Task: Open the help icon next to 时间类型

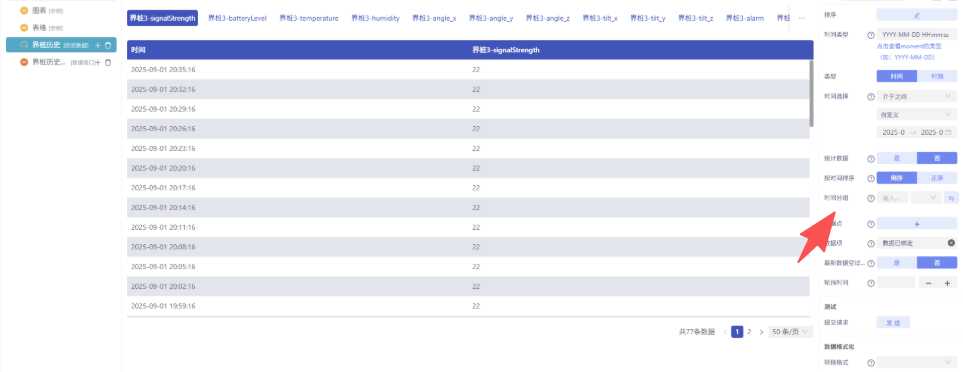Action: coord(871,35)
